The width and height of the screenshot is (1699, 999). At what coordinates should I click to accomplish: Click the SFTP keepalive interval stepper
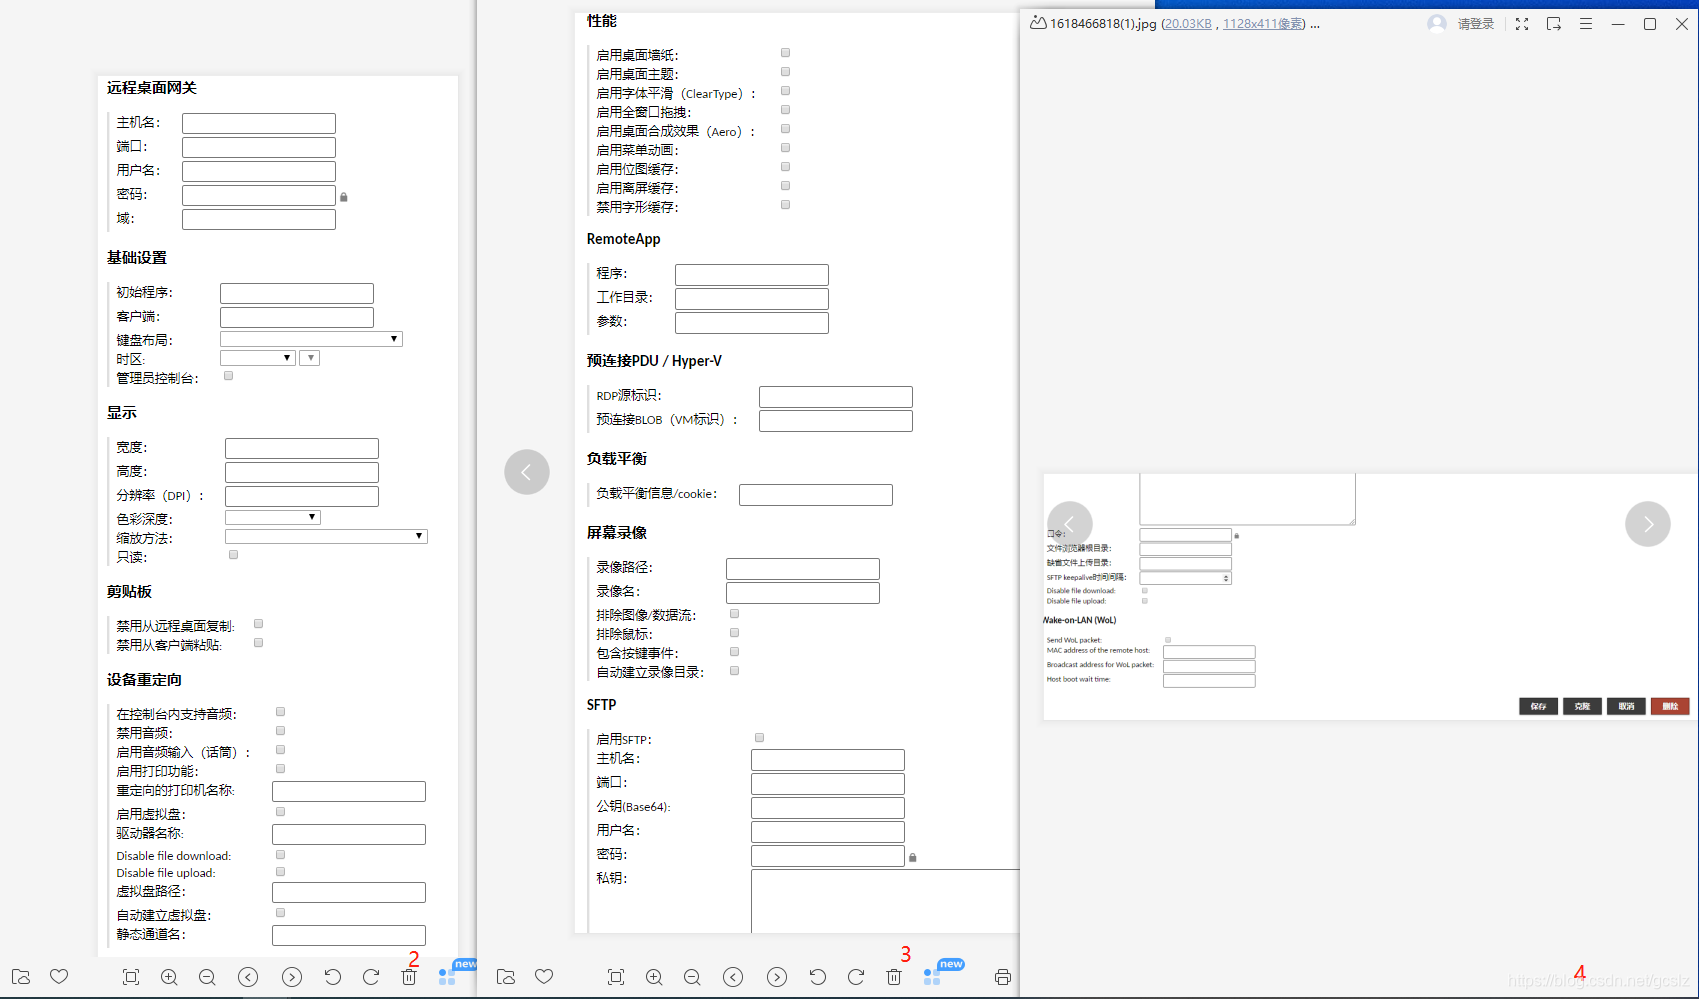(x=1226, y=578)
